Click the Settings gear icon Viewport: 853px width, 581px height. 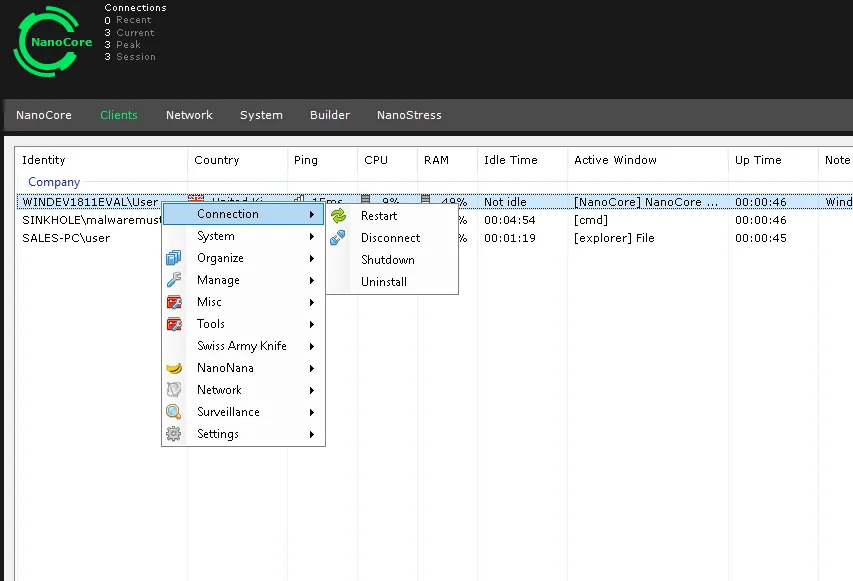[x=174, y=434]
